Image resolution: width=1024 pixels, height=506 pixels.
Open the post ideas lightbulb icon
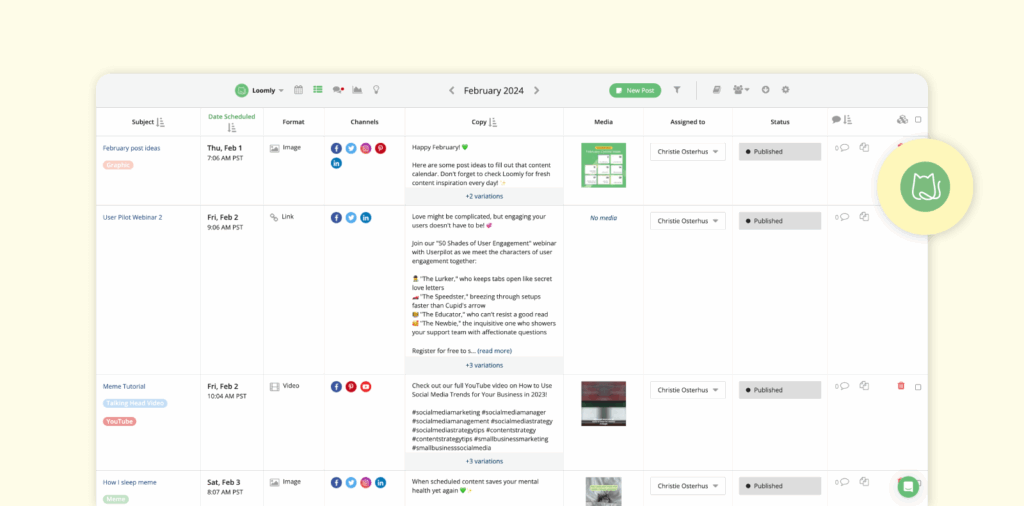(x=376, y=90)
